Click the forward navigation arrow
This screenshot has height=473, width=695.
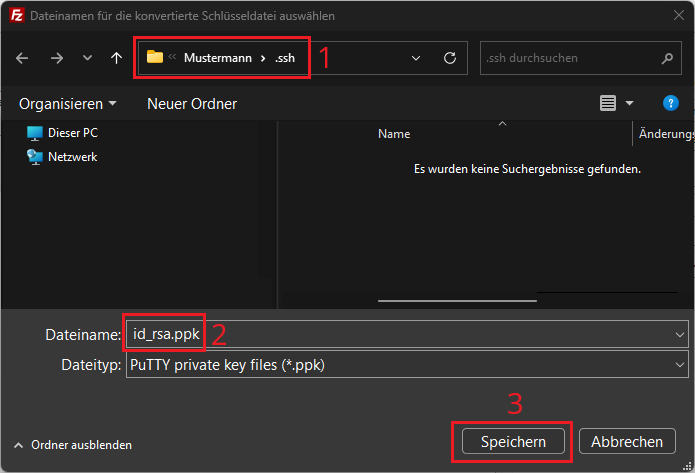57,58
